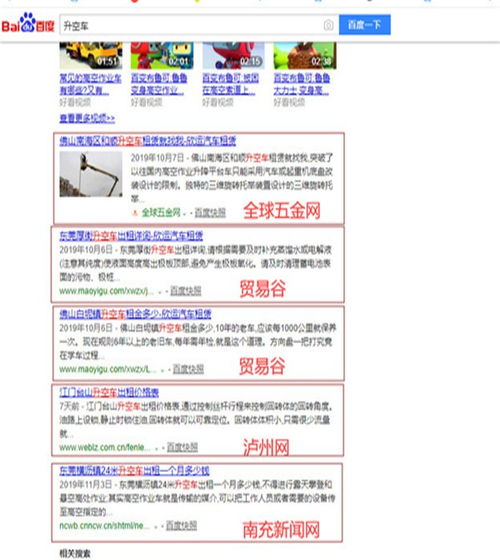
Task: Open 百度快照 for 江门台山 result
Action: [182, 447]
